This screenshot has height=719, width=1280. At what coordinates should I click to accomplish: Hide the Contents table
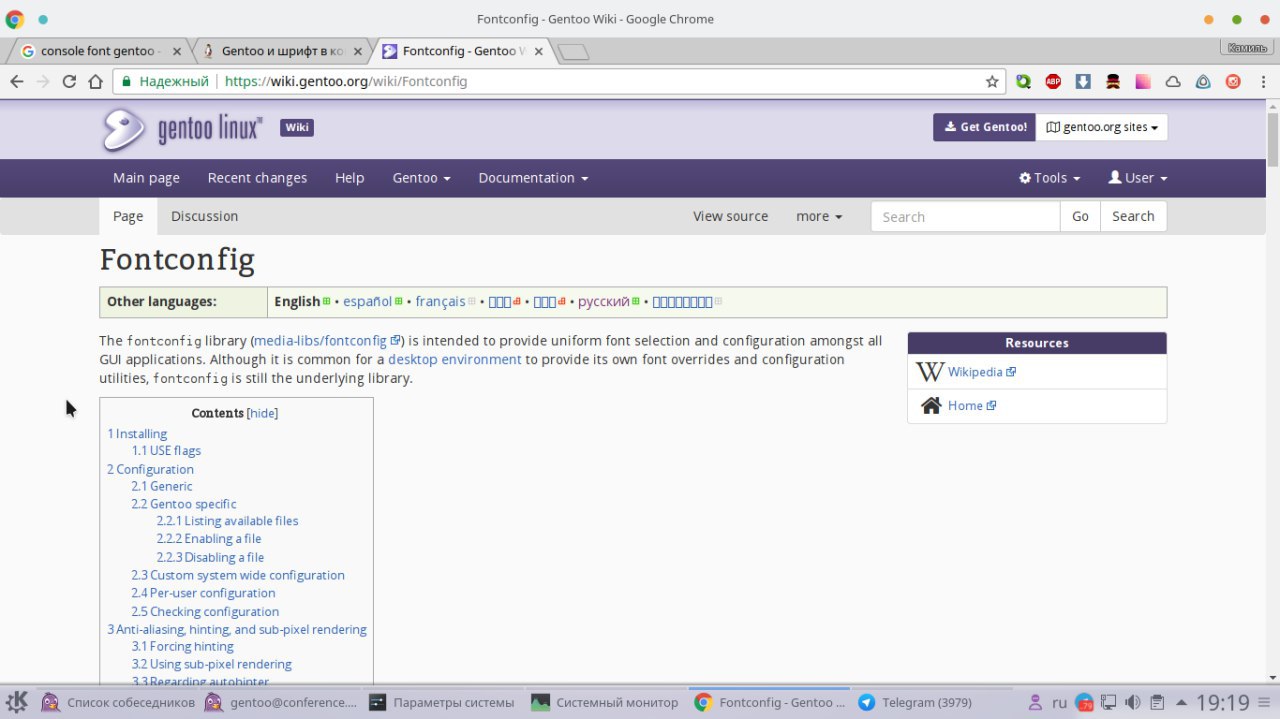[263, 413]
